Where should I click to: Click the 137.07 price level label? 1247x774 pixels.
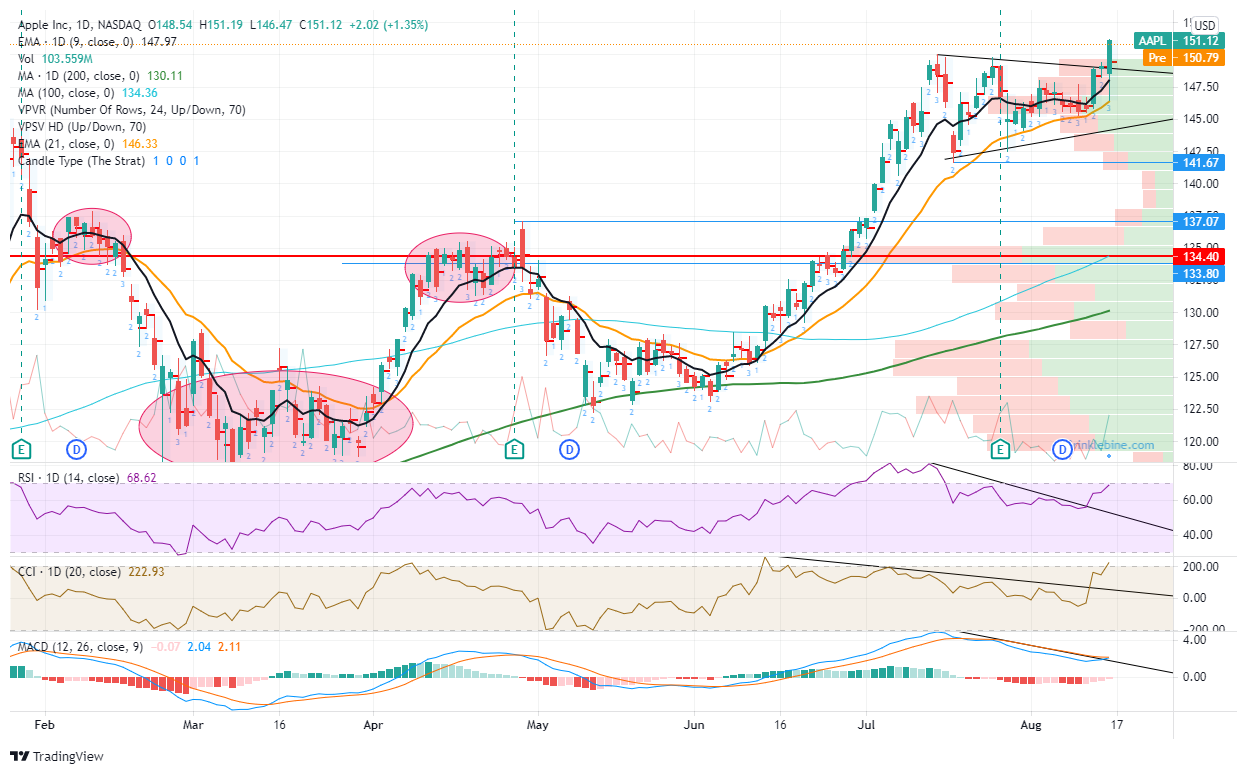pos(1198,221)
